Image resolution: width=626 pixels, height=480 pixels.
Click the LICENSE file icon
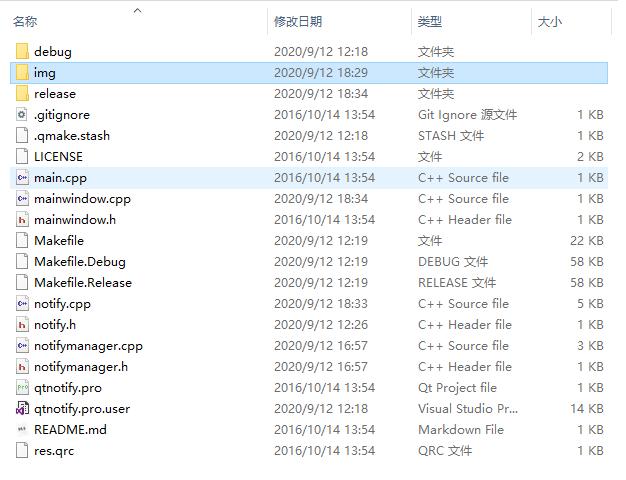tap(22, 157)
